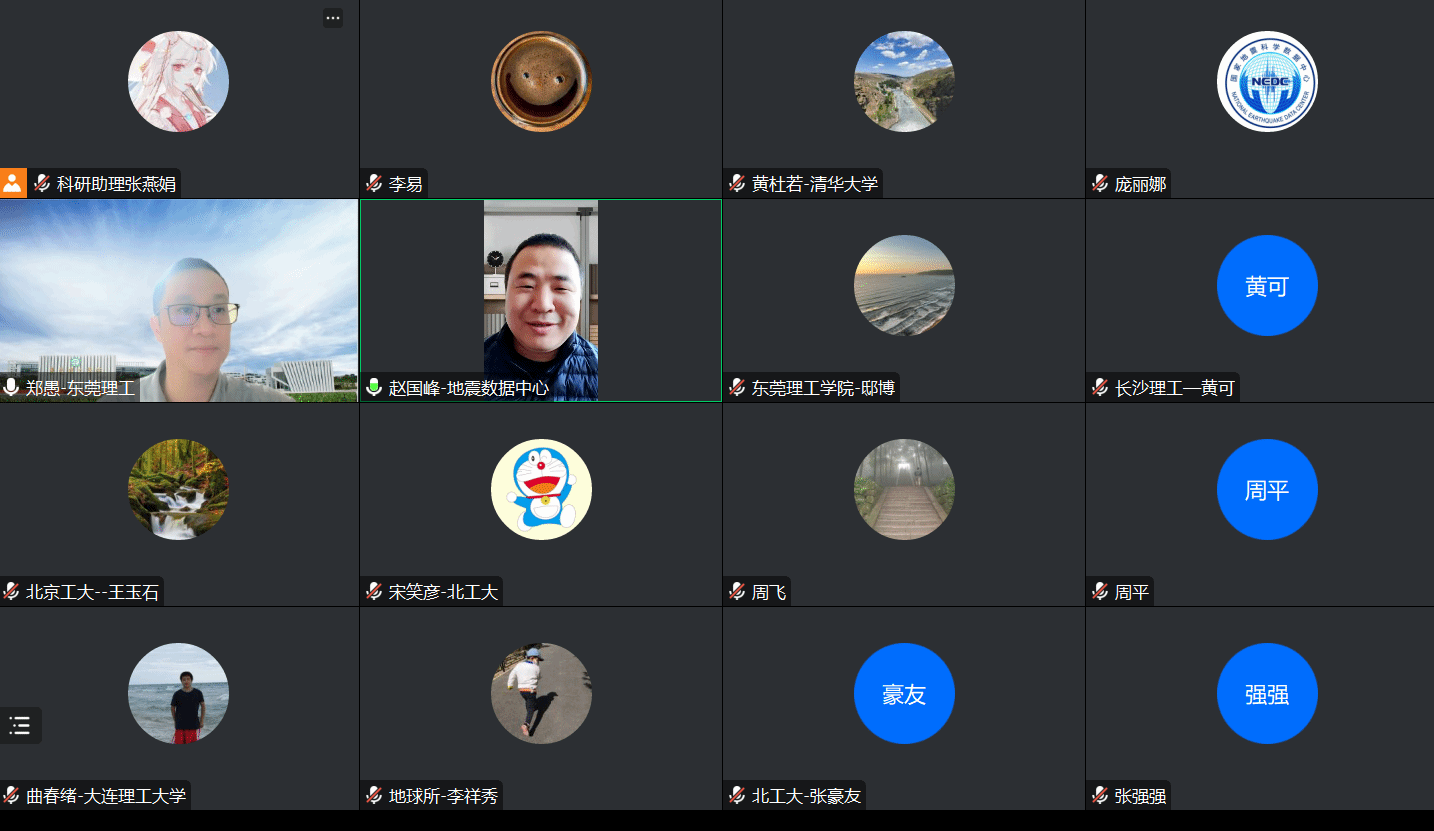Viewport: 1434px width, 831px height.
Task: Select 黄可's blue initial avatar
Action: tap(1267, 285)
